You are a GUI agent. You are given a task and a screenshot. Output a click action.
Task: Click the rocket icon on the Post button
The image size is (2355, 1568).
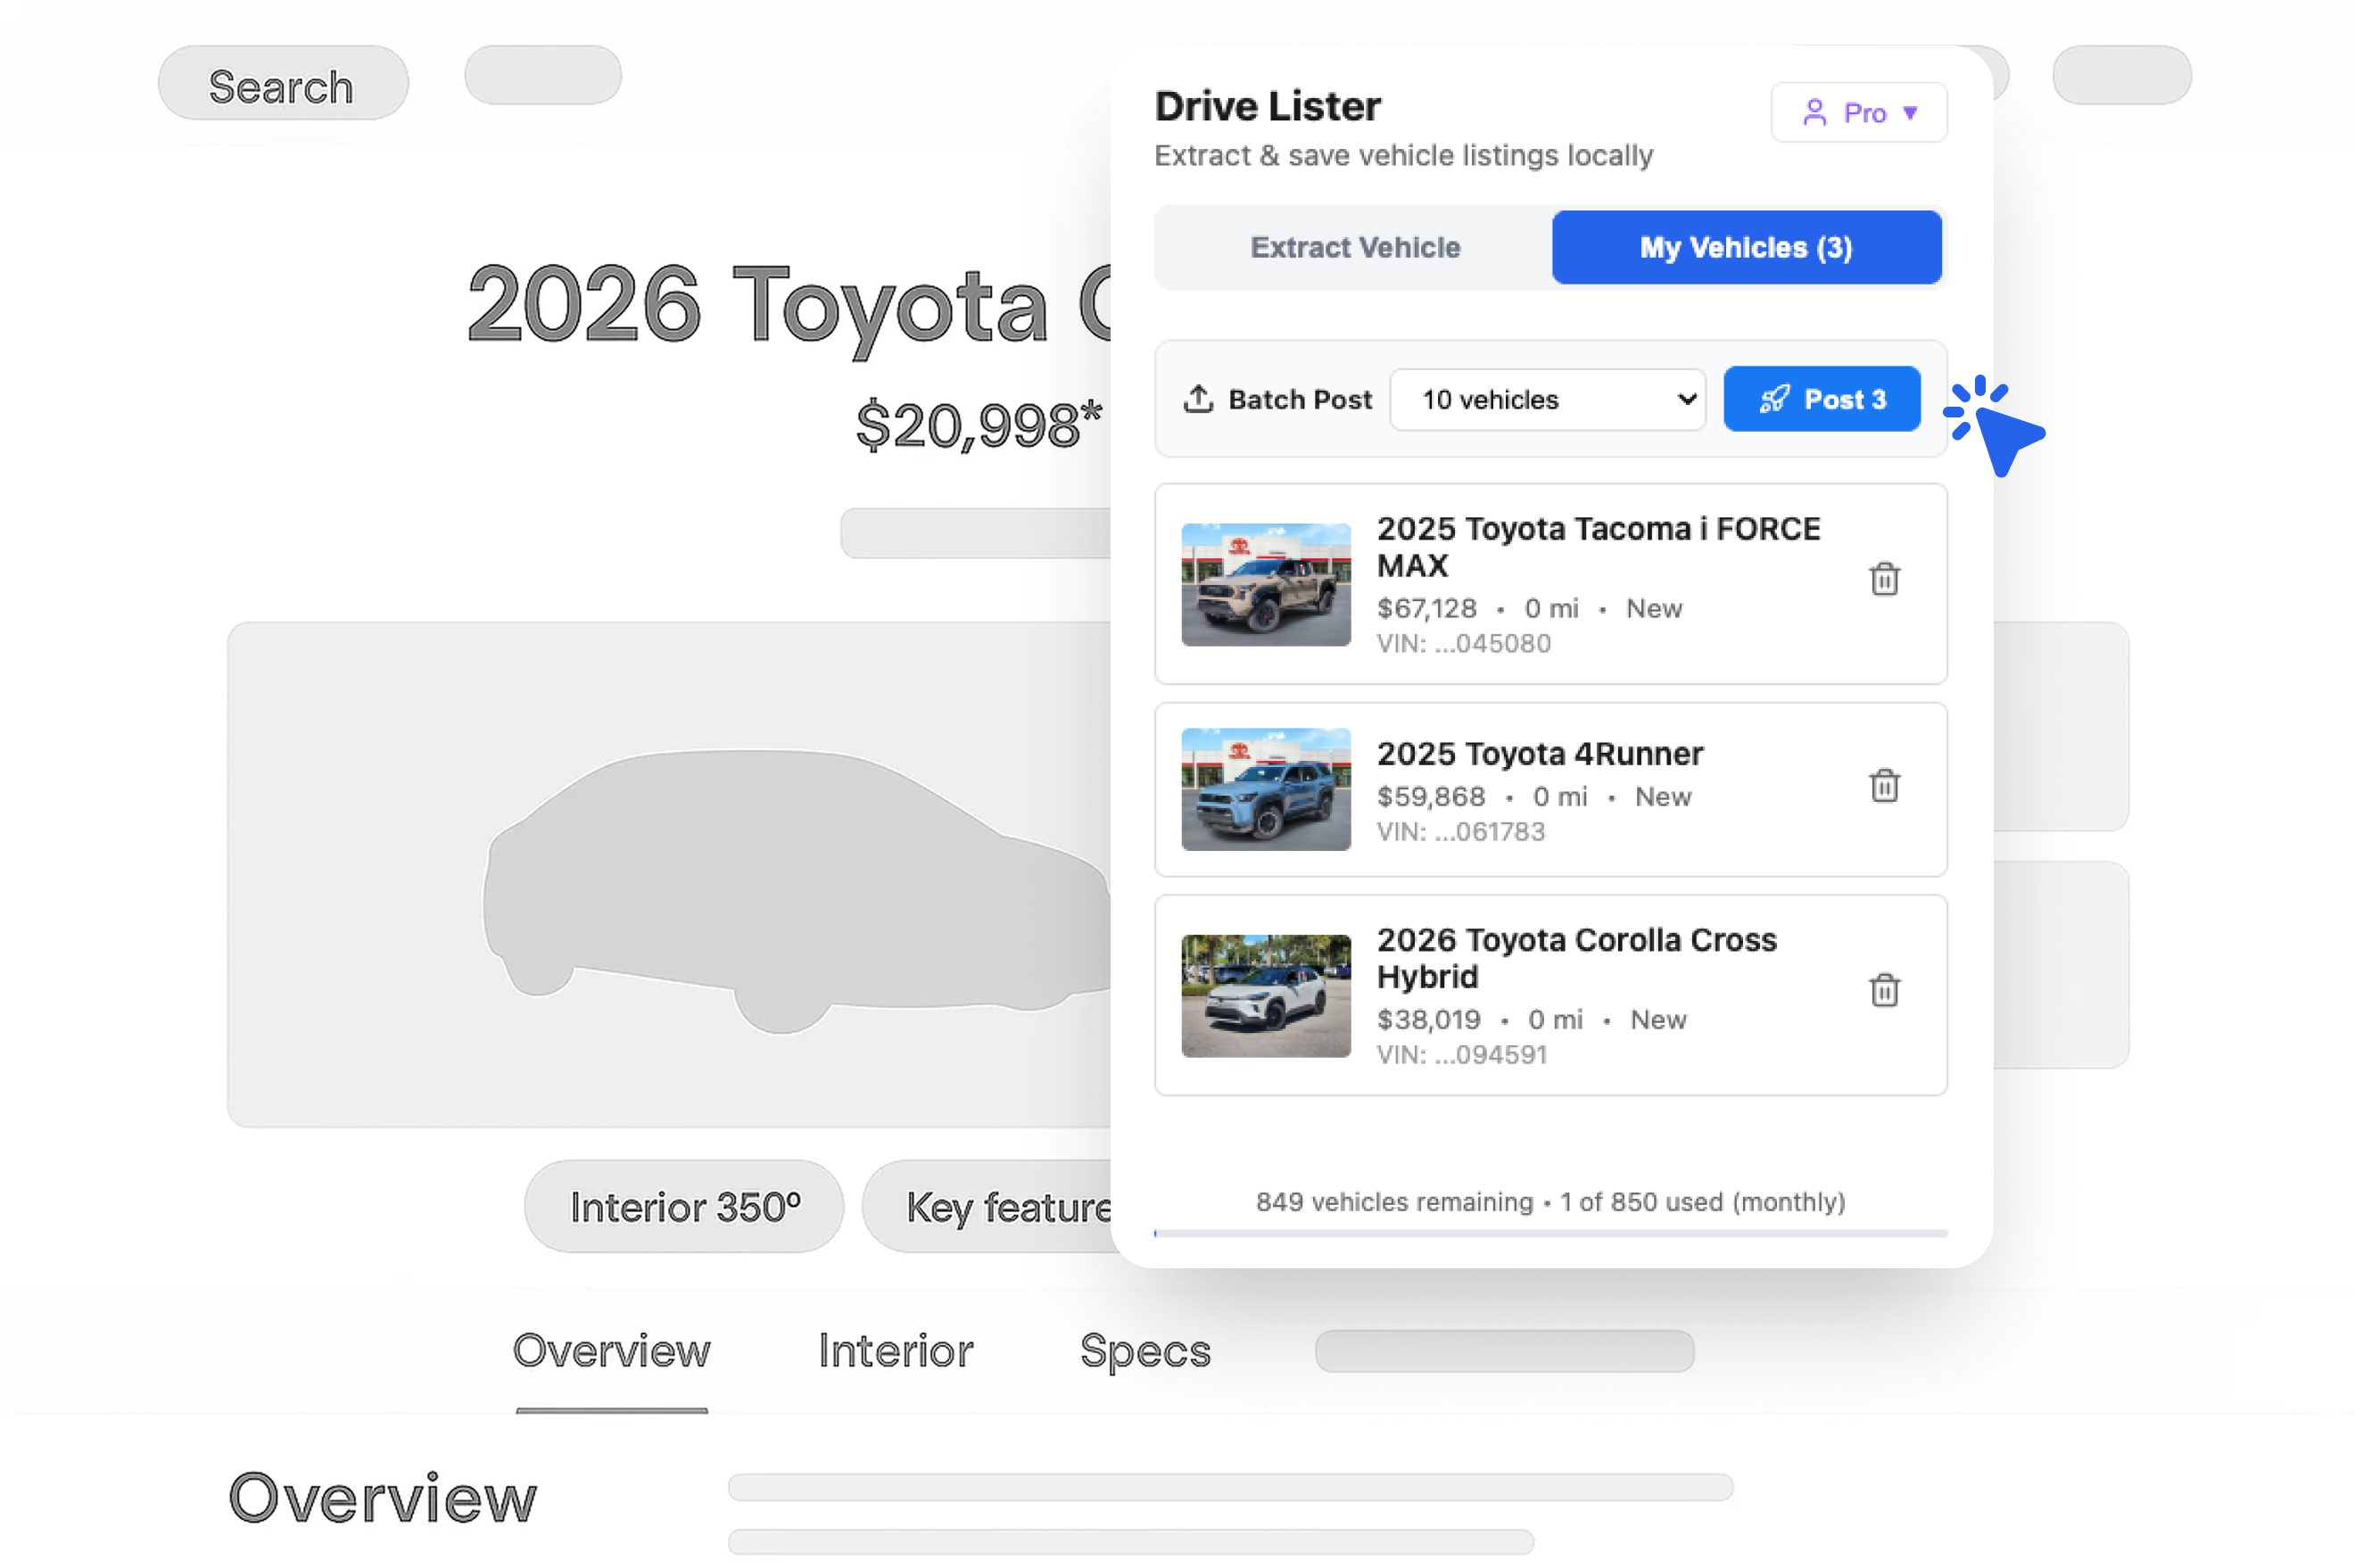coord(1773,399)
